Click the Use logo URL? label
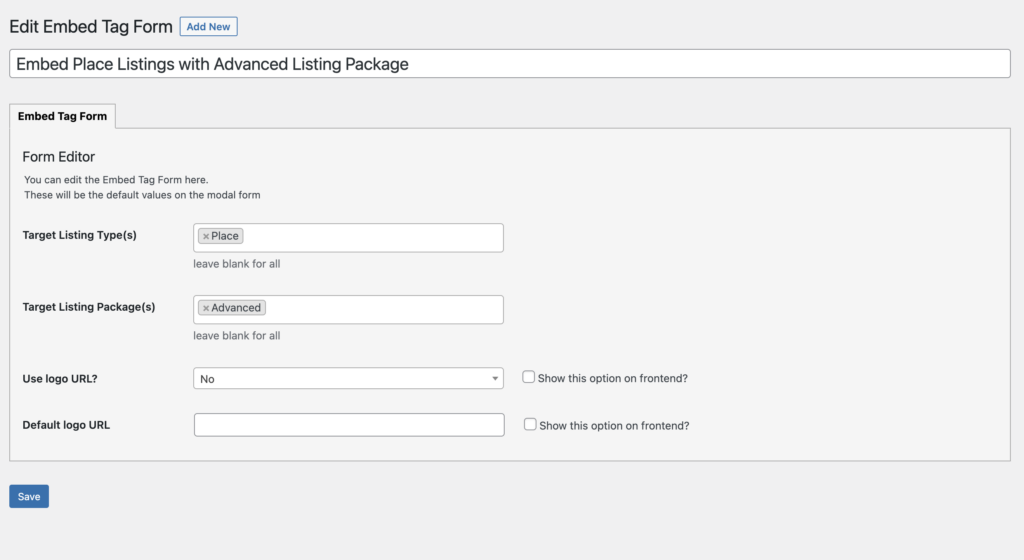1024x560 pixels. (60, 379)
